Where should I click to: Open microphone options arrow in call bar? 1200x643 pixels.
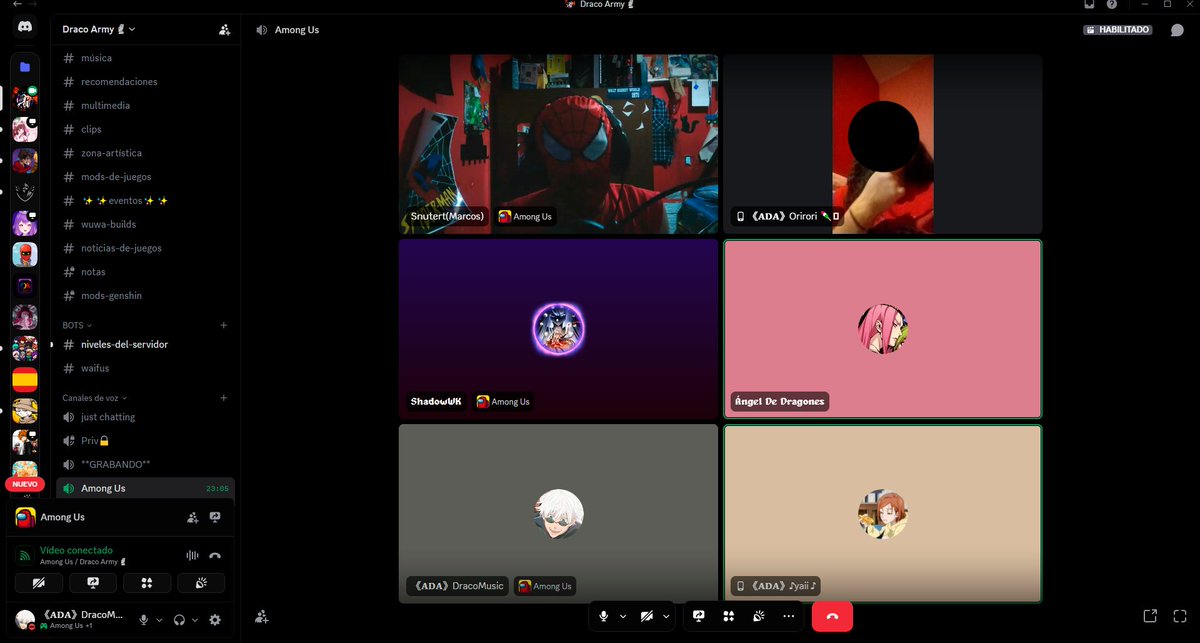pos(623,616)
